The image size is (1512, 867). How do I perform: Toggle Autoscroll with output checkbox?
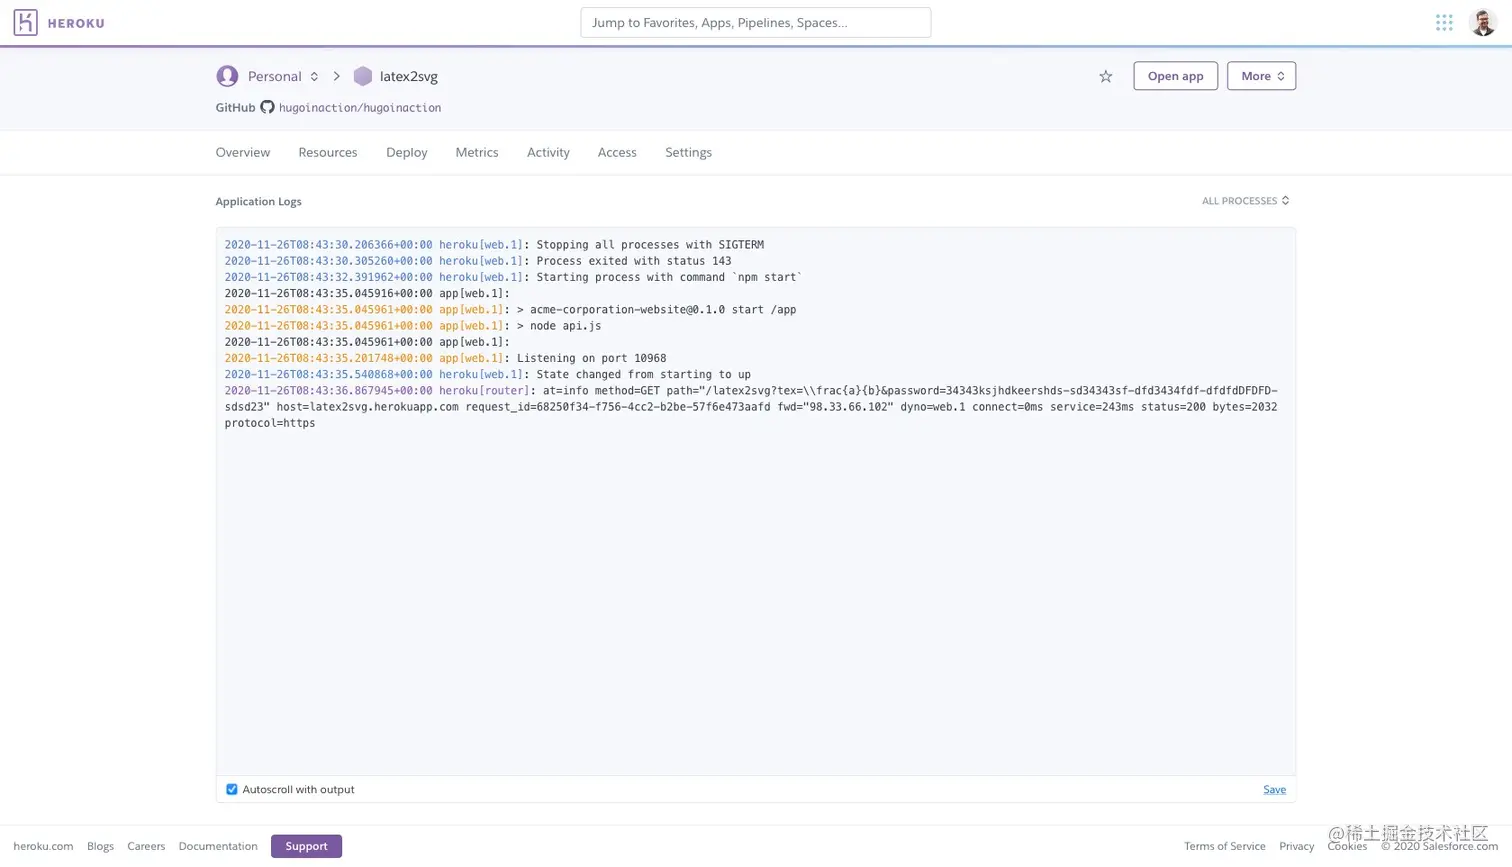click(x=232, y=789)
